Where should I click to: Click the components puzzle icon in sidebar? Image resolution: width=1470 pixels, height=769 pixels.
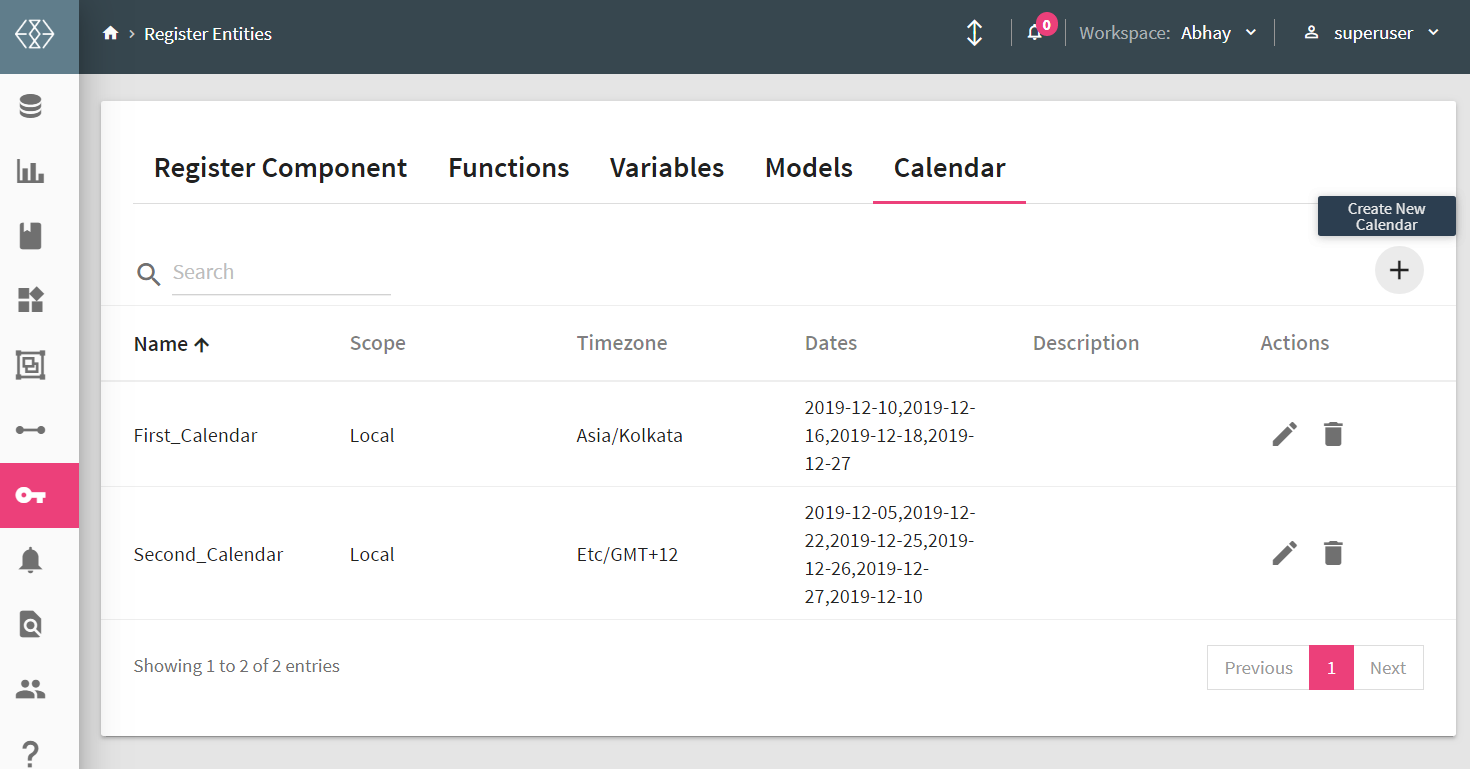pos(29,300)
